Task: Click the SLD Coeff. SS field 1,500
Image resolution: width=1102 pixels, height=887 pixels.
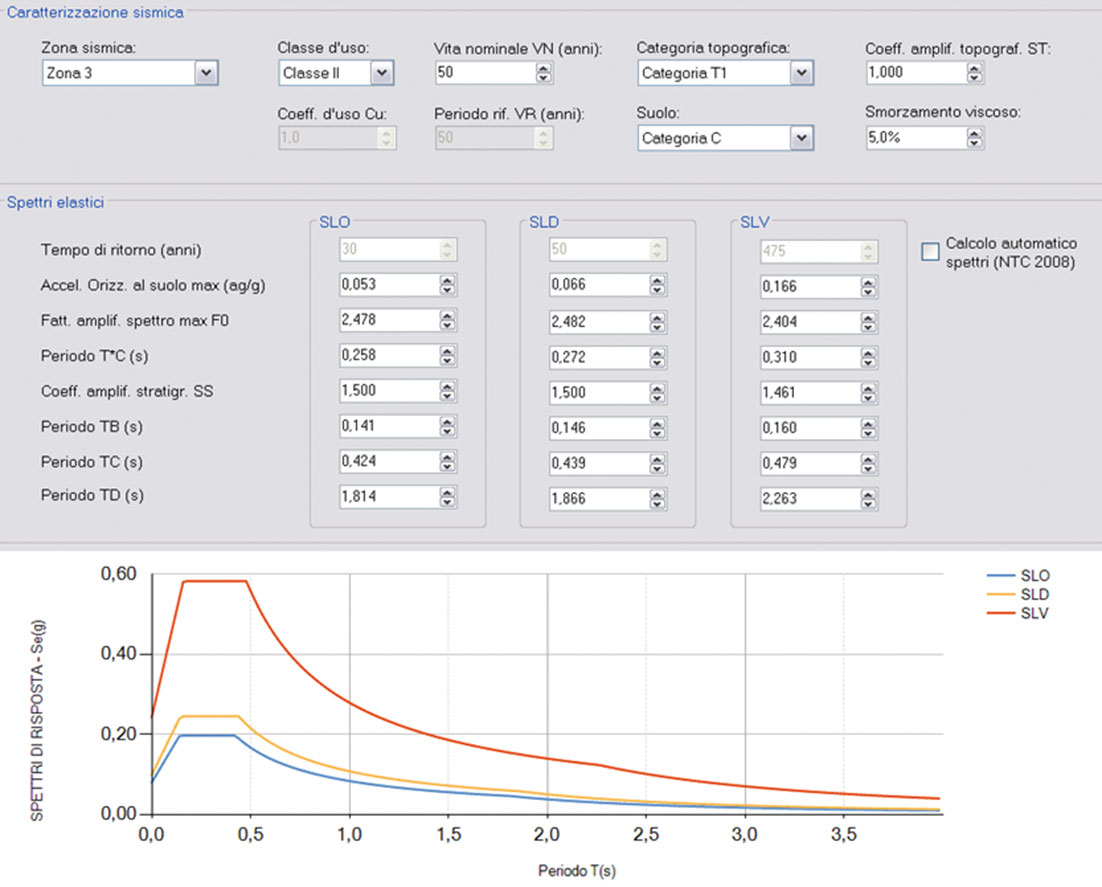Action: 599,393
